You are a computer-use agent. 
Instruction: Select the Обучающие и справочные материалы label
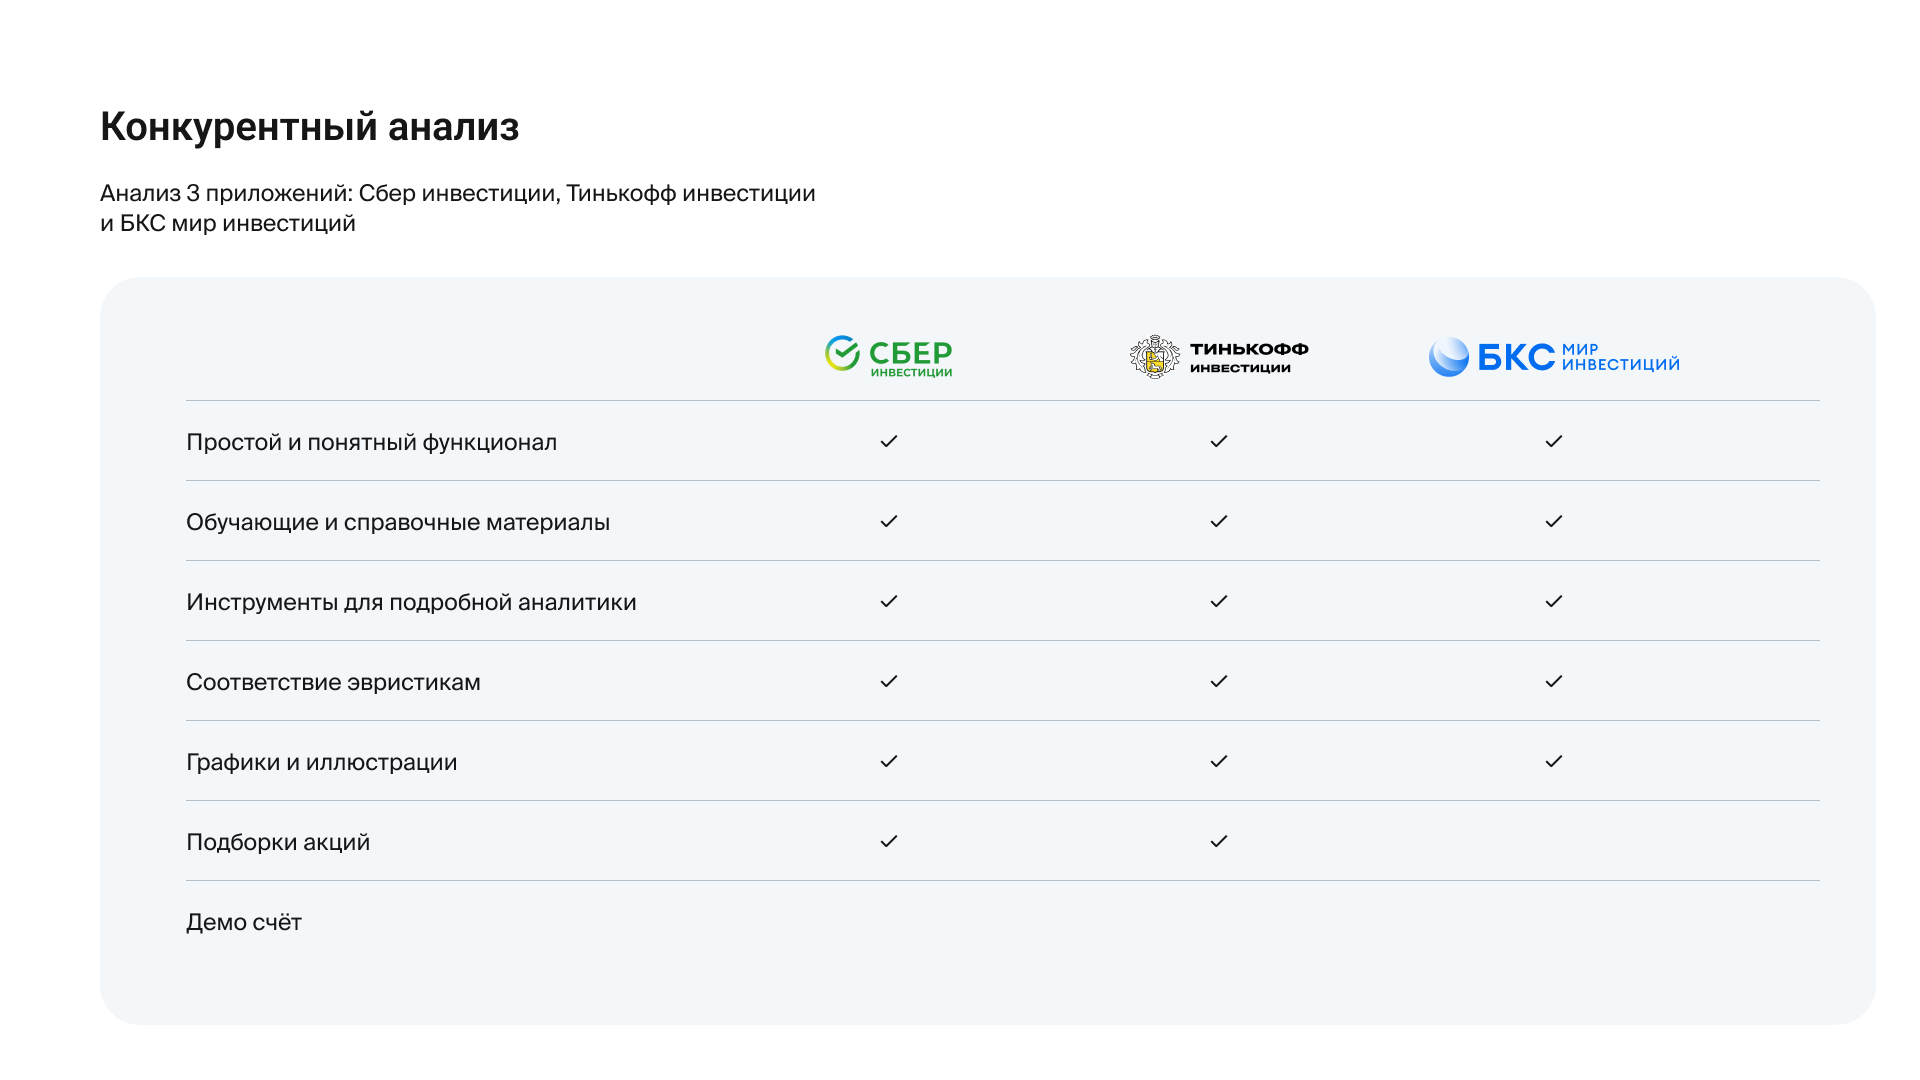(x=397, y=522)
